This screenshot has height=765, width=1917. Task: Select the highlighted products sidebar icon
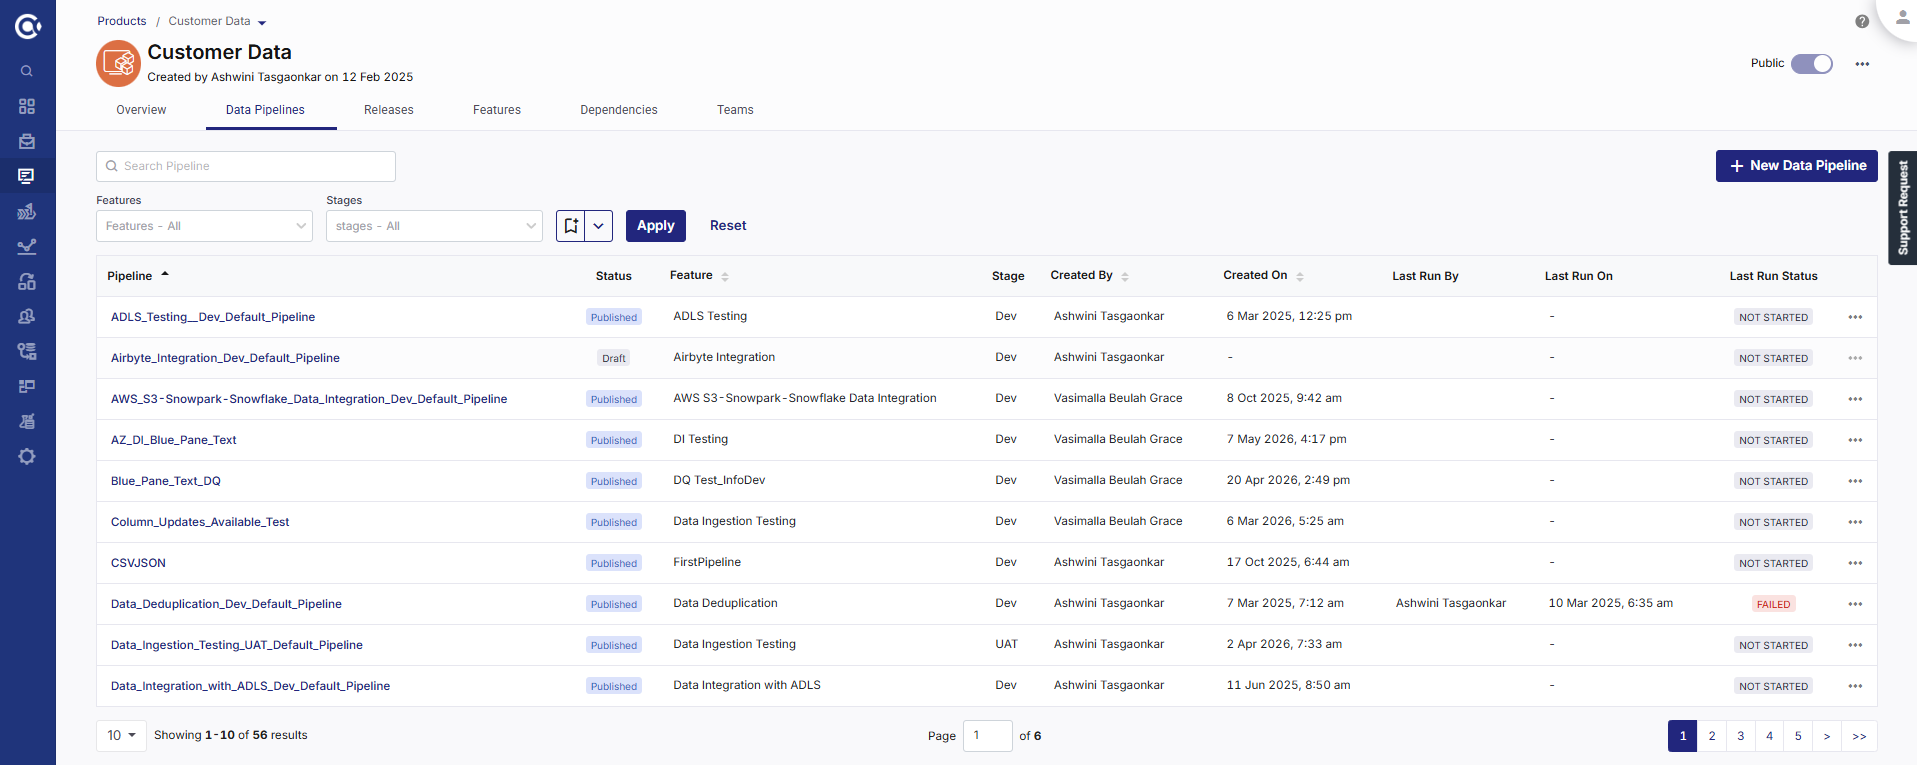27,176
